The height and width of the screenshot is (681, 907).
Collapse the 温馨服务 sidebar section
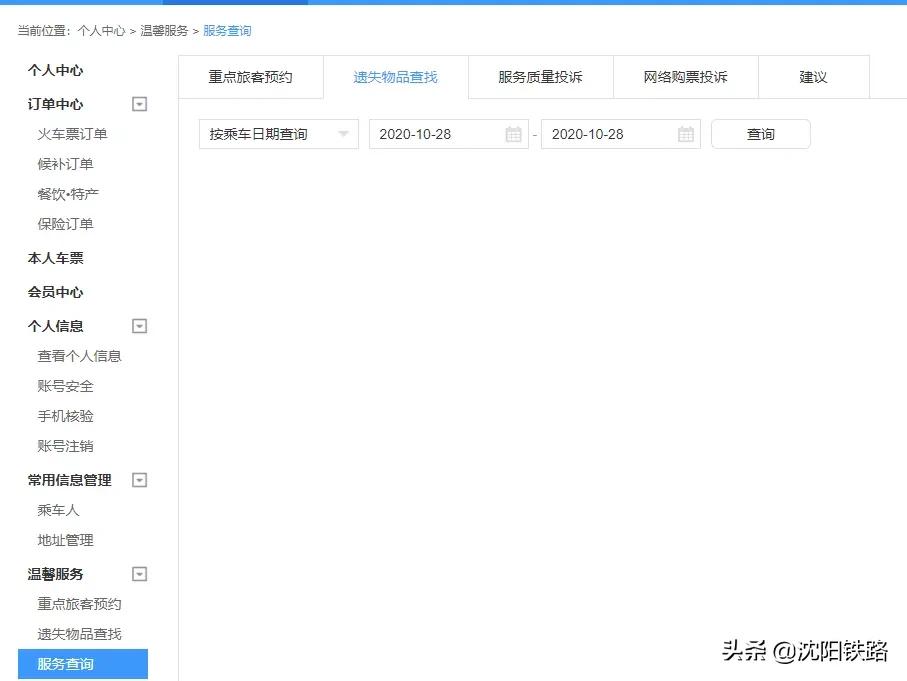(x=139, y=573)
